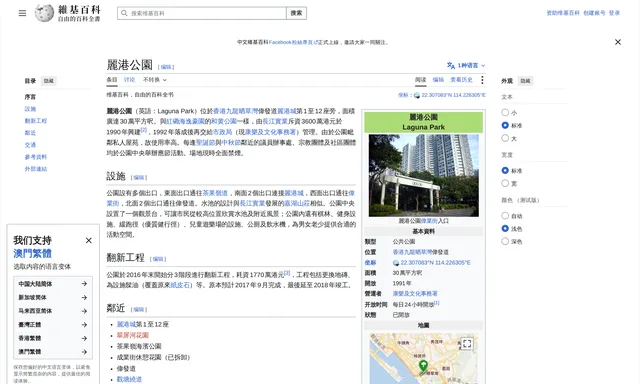
Task: Open the Laguna Park infobox photo
Action: point(424,175)
